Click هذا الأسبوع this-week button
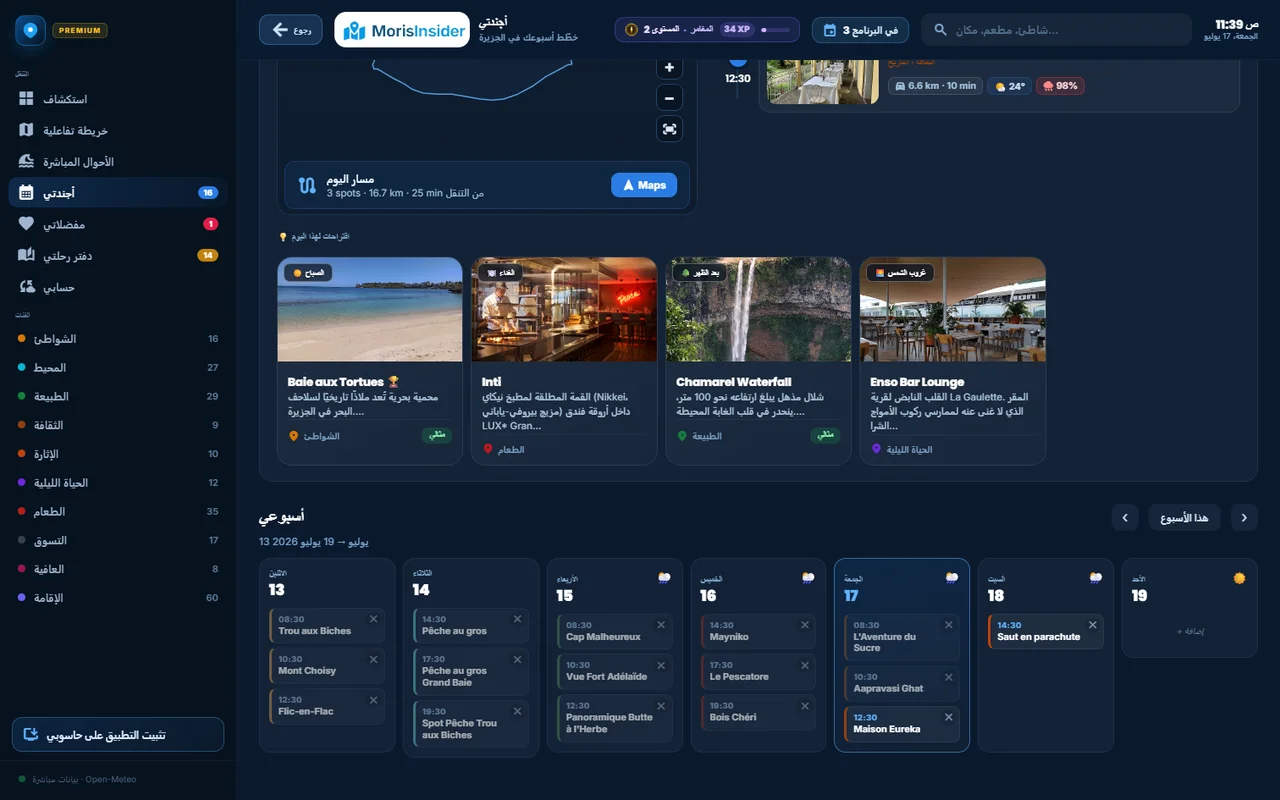 1184,518
